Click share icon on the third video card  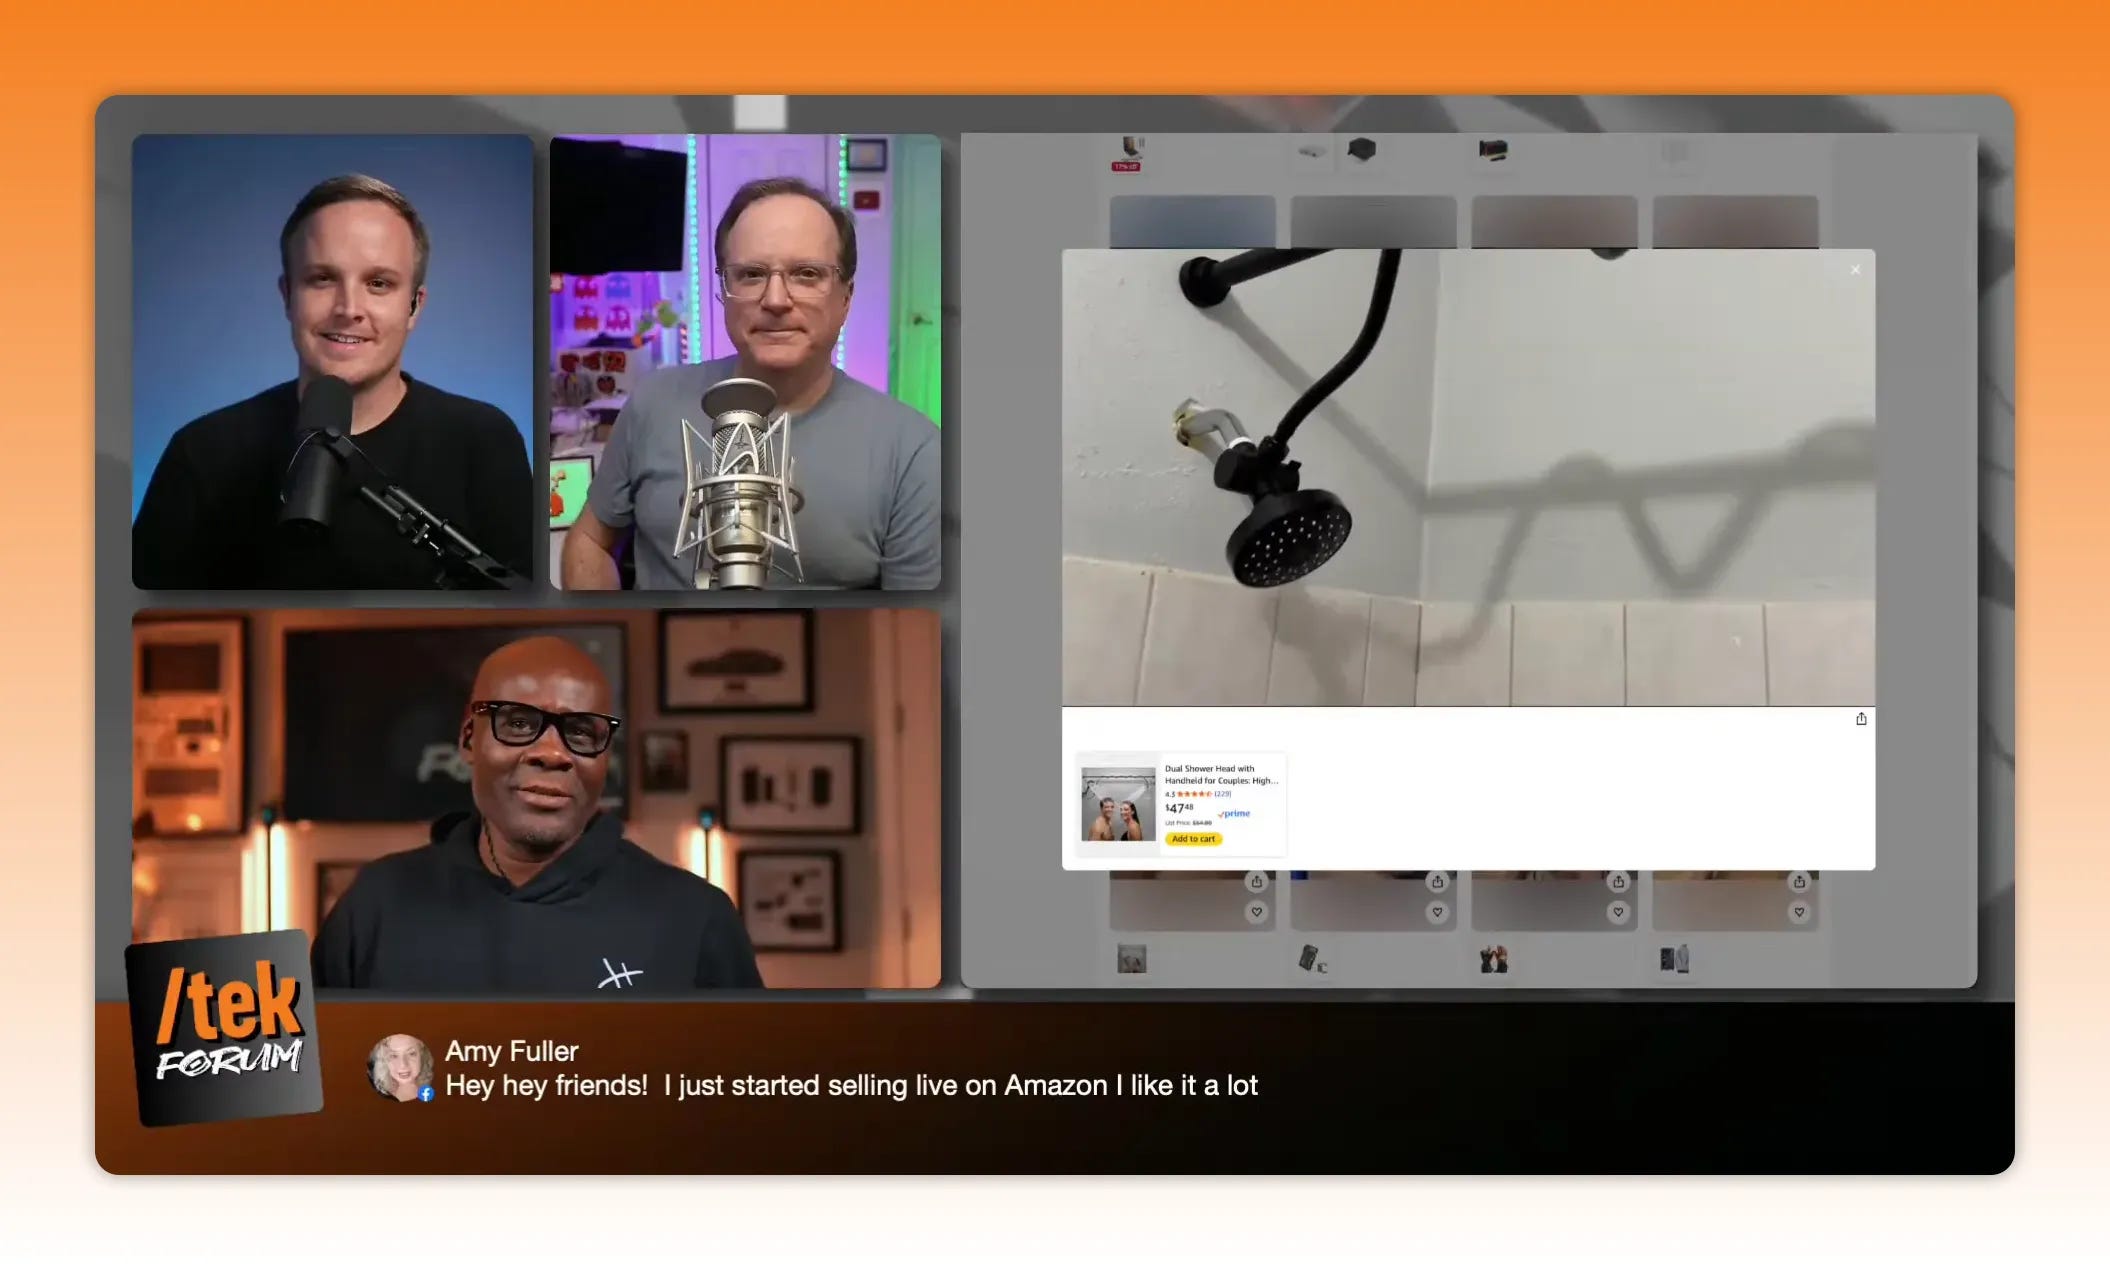click(x=1618, y=882)
